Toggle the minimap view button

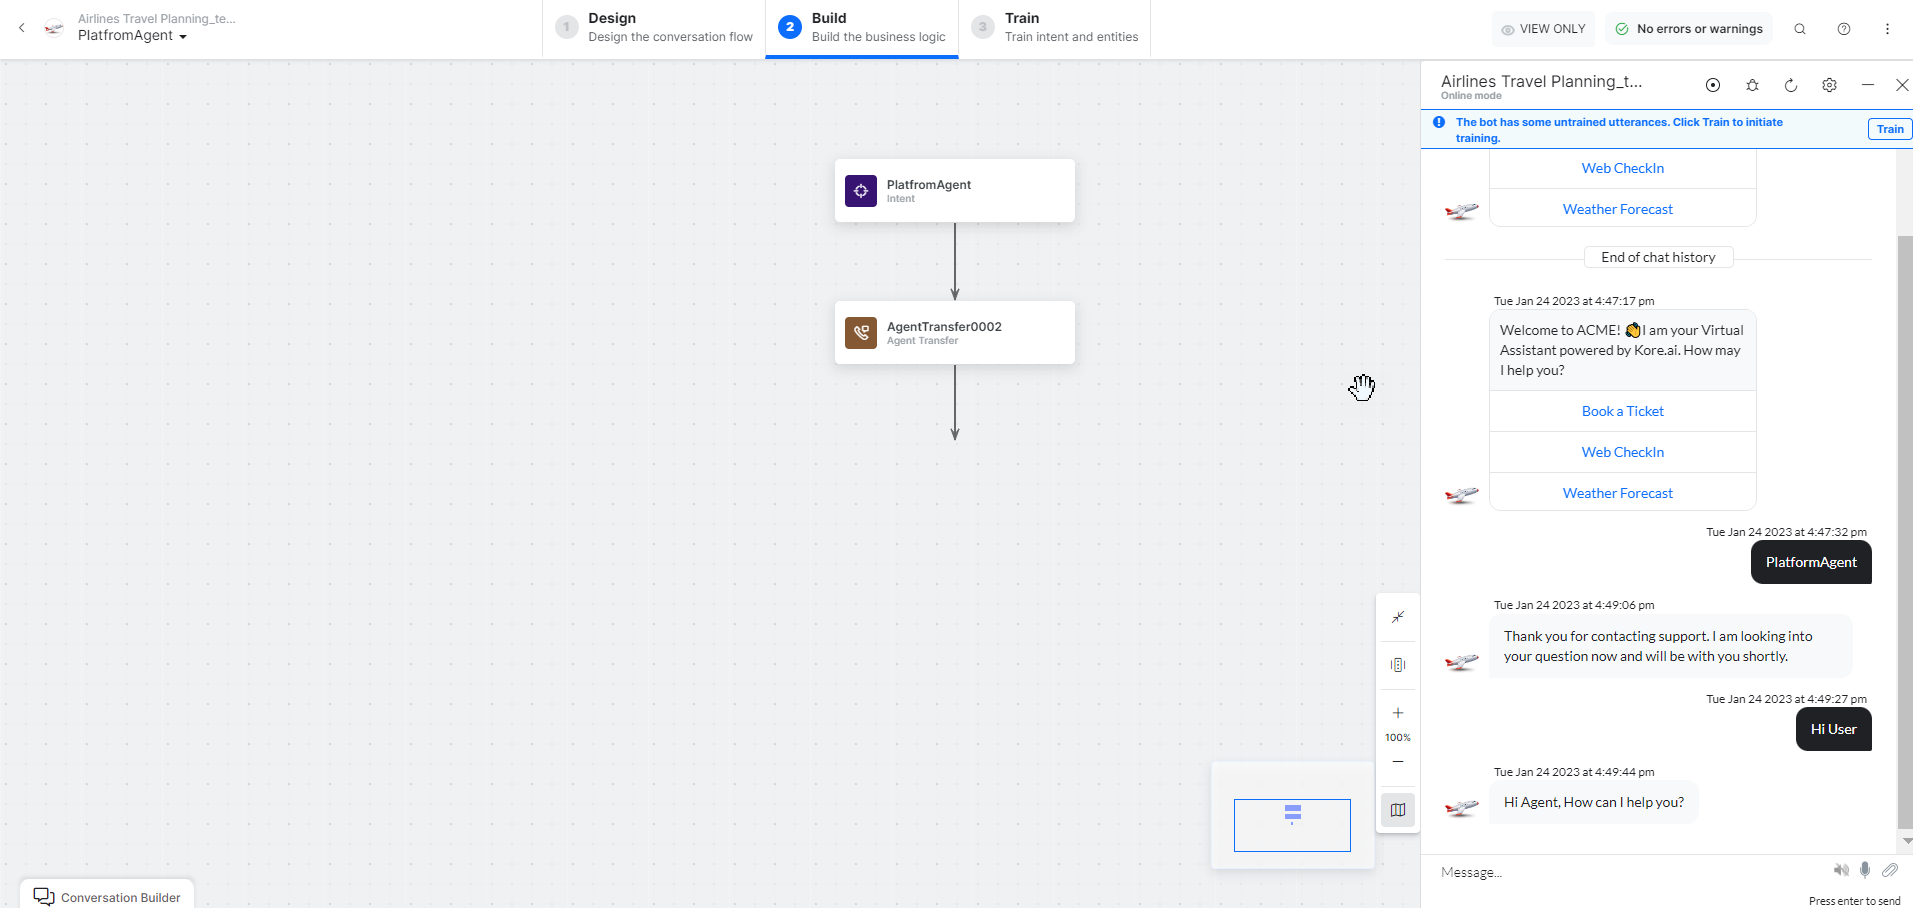1398,810
